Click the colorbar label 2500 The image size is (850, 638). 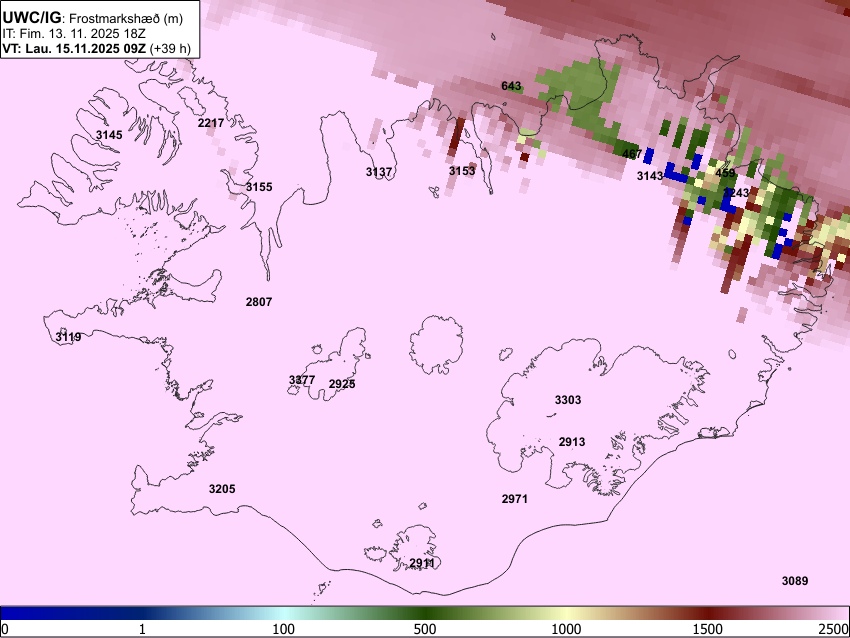coord(835,629)
